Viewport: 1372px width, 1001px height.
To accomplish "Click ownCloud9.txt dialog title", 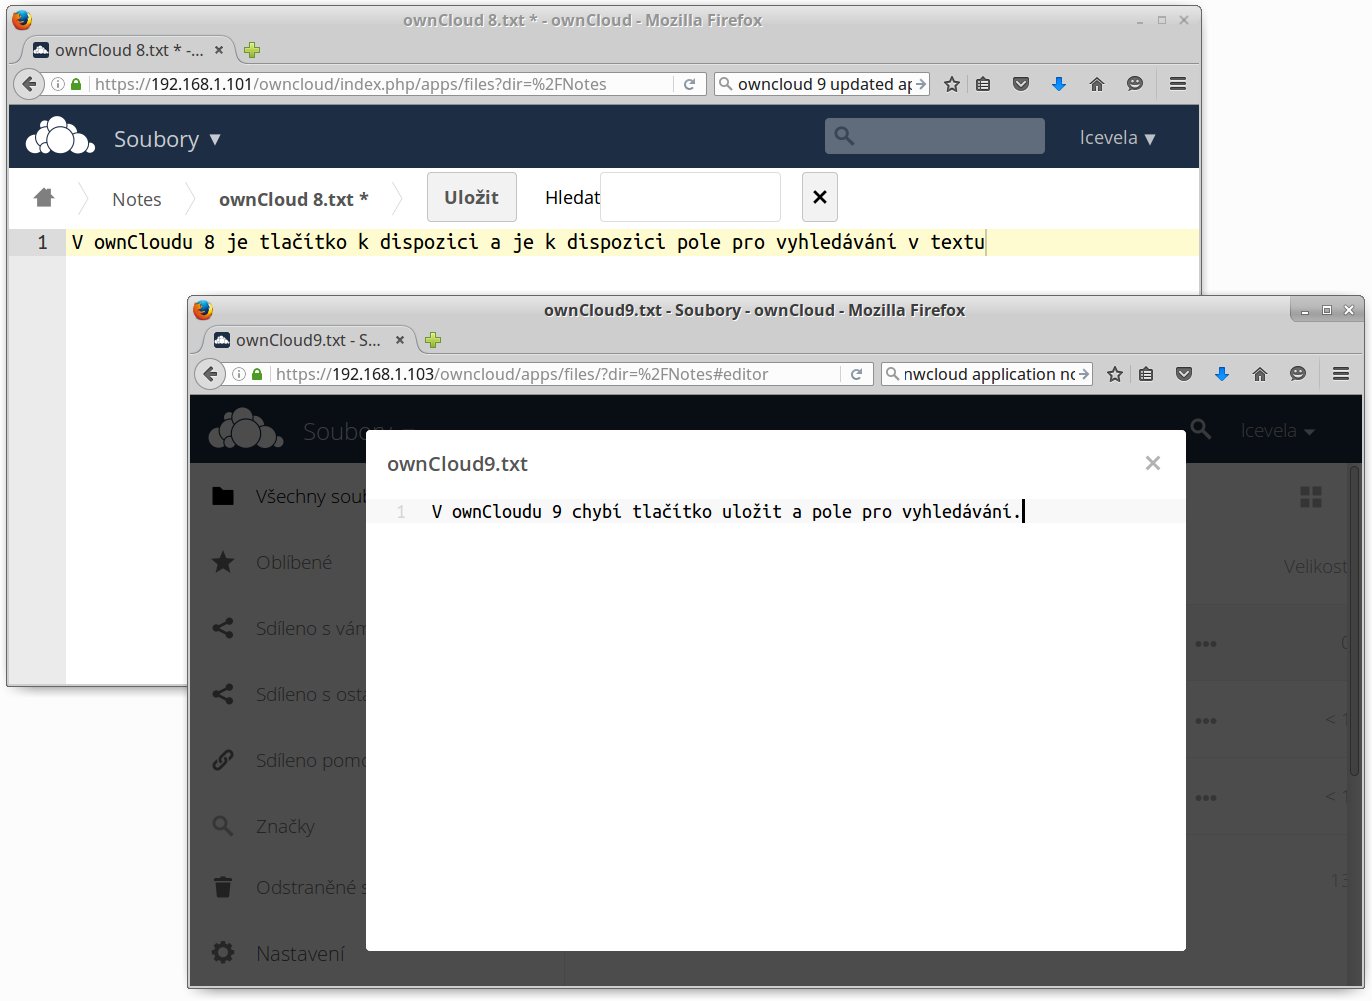I will (x=457, y=464).
